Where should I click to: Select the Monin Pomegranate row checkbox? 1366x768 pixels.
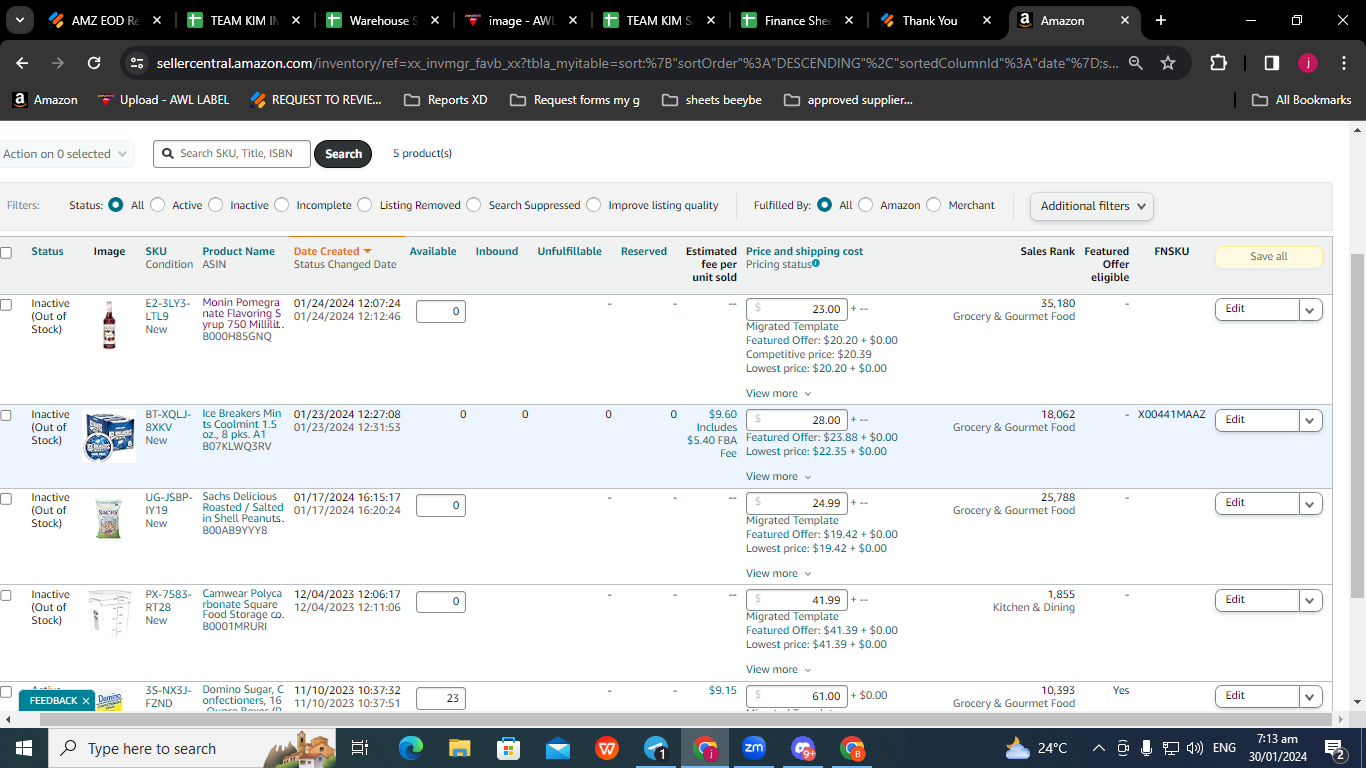[x=6, y=304]
